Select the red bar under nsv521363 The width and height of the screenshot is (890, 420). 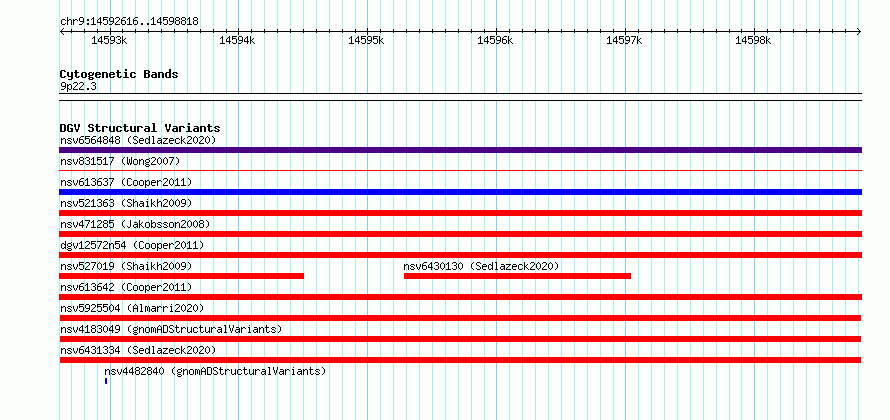[460, 213]
